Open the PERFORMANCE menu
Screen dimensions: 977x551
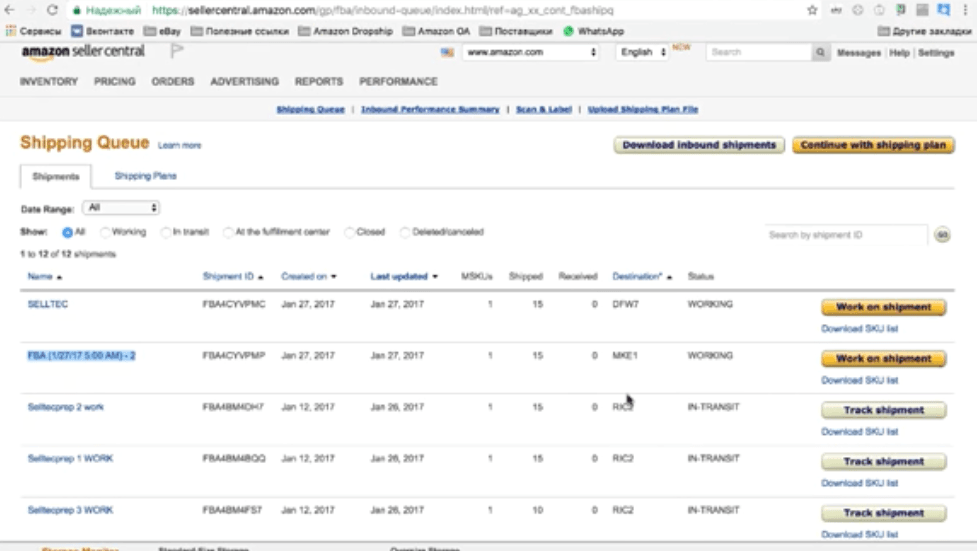click(x=398, y=82)
